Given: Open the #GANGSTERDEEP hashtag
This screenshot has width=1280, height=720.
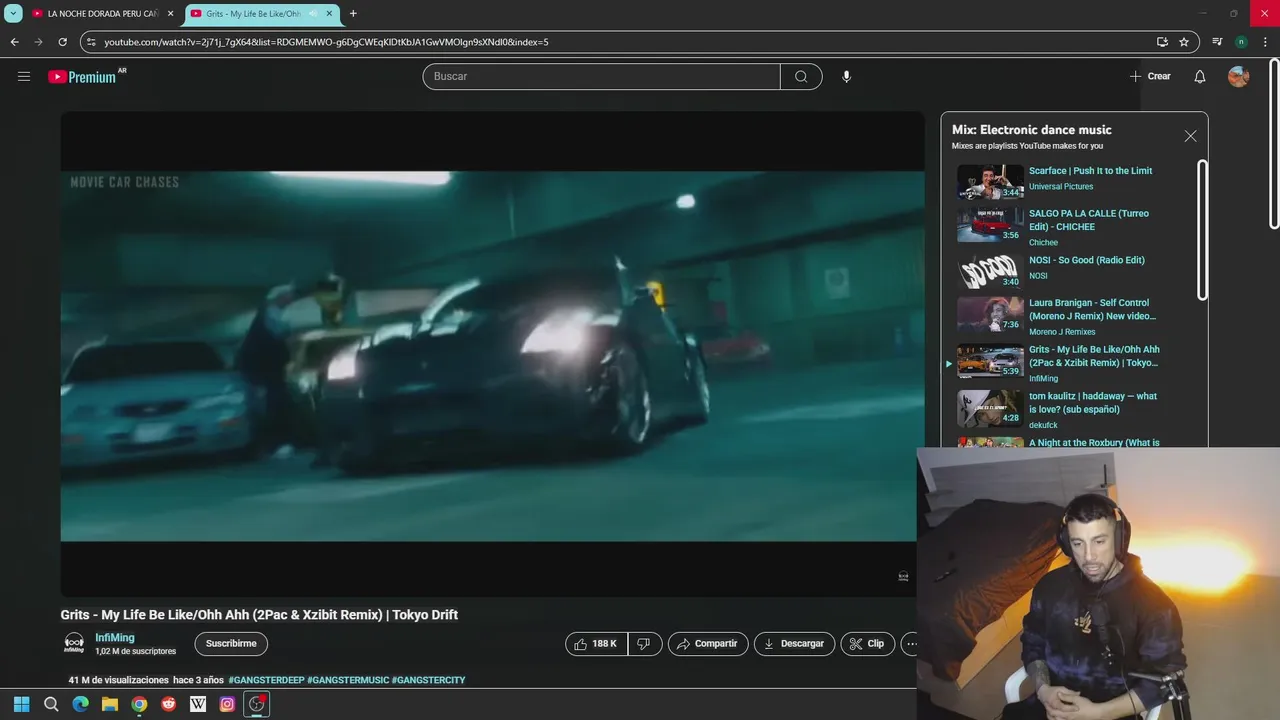Looking at the screenshot, I should click(266, 680).
